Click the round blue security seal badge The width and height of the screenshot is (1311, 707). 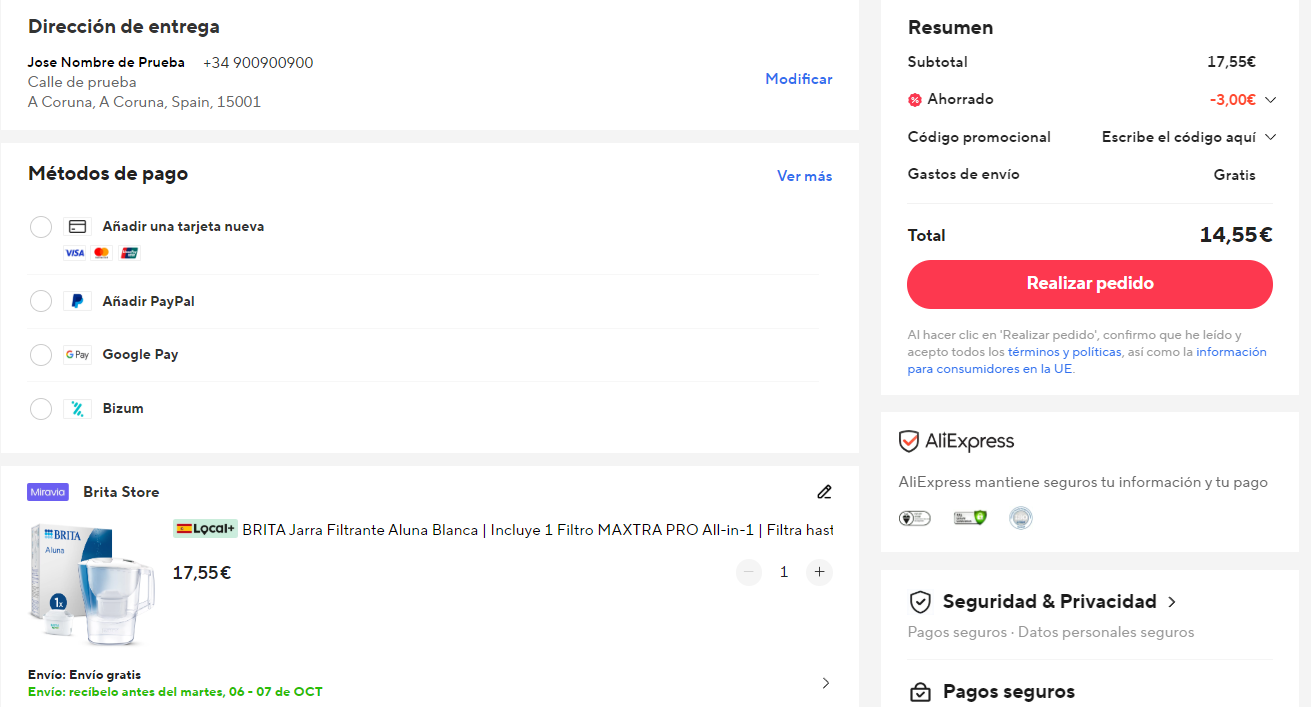[x=1020, y=518]
